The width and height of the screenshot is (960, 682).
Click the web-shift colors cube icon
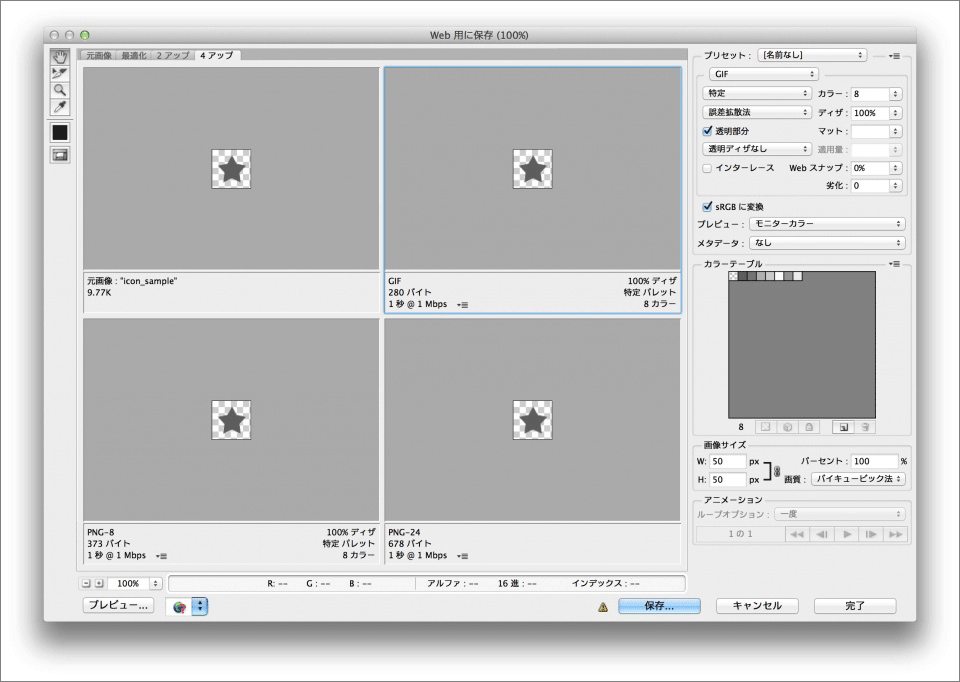[x=787, y=427]
